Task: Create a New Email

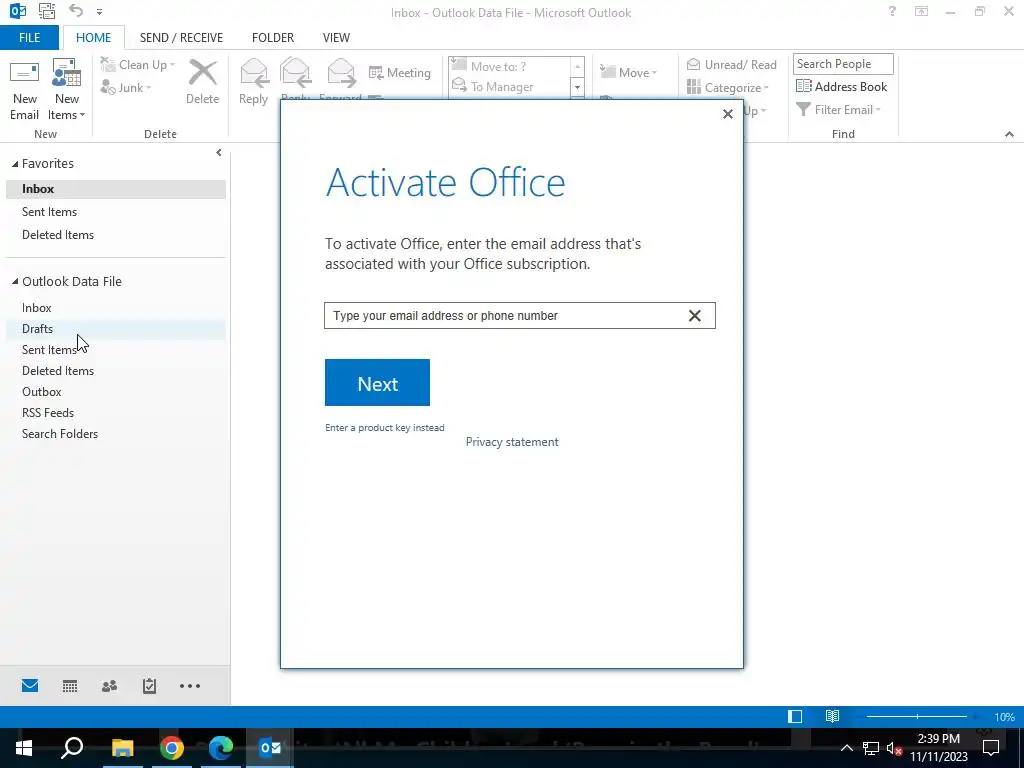Action: [x=24, y=91]
